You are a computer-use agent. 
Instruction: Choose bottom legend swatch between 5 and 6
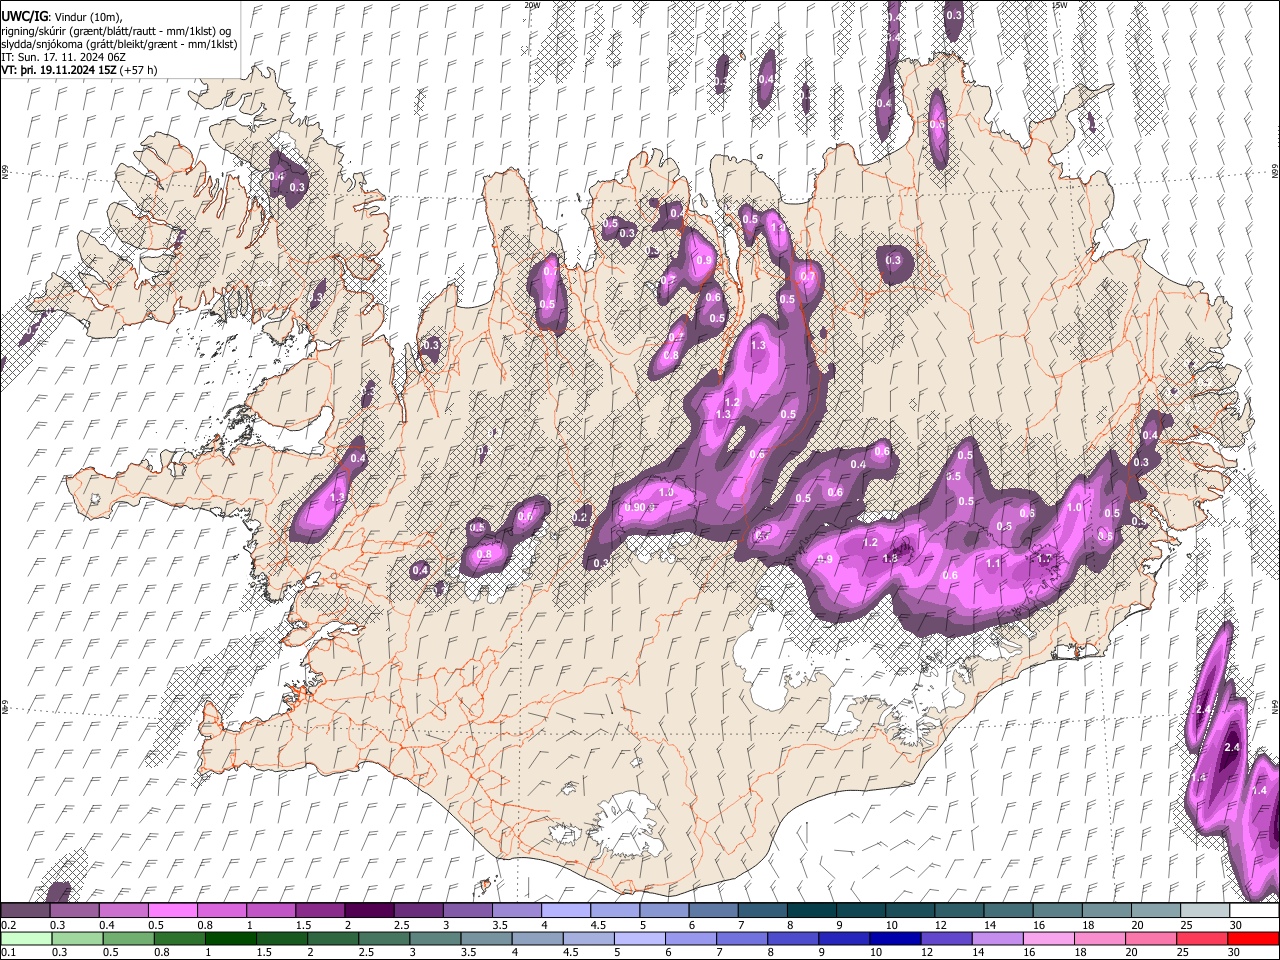639,938
